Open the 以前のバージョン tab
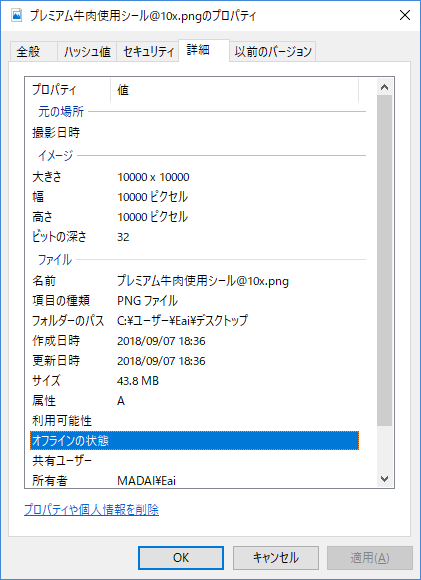421x580 pixels. [273, 51]
